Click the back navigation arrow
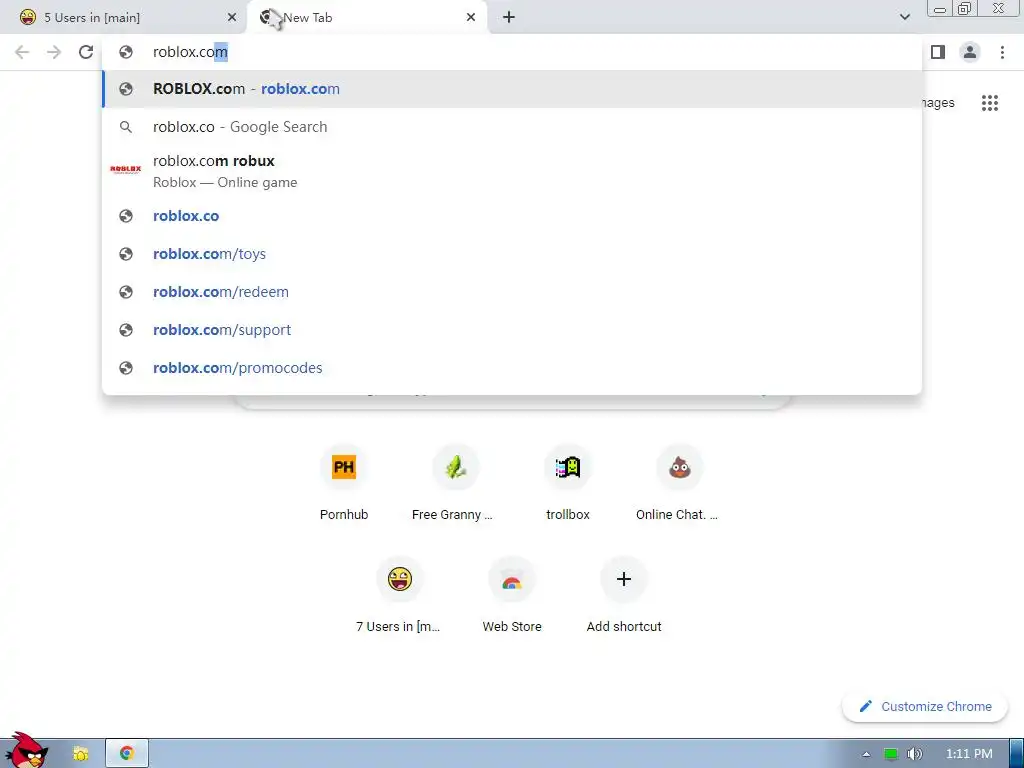The image size is (1024, 768). click(22, 52)
